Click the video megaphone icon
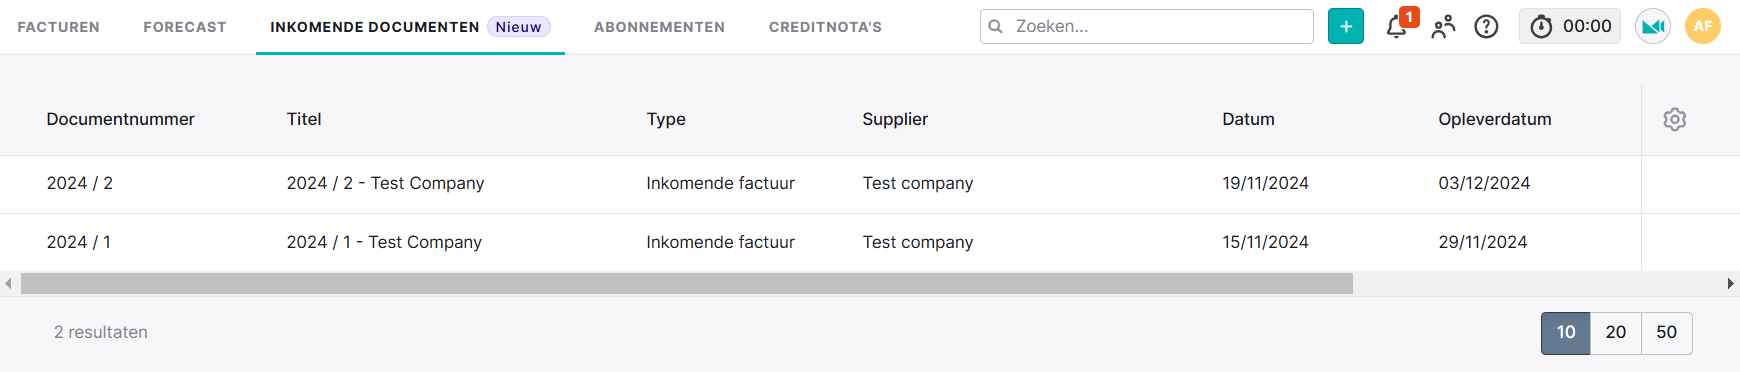 coord(1653,26)
